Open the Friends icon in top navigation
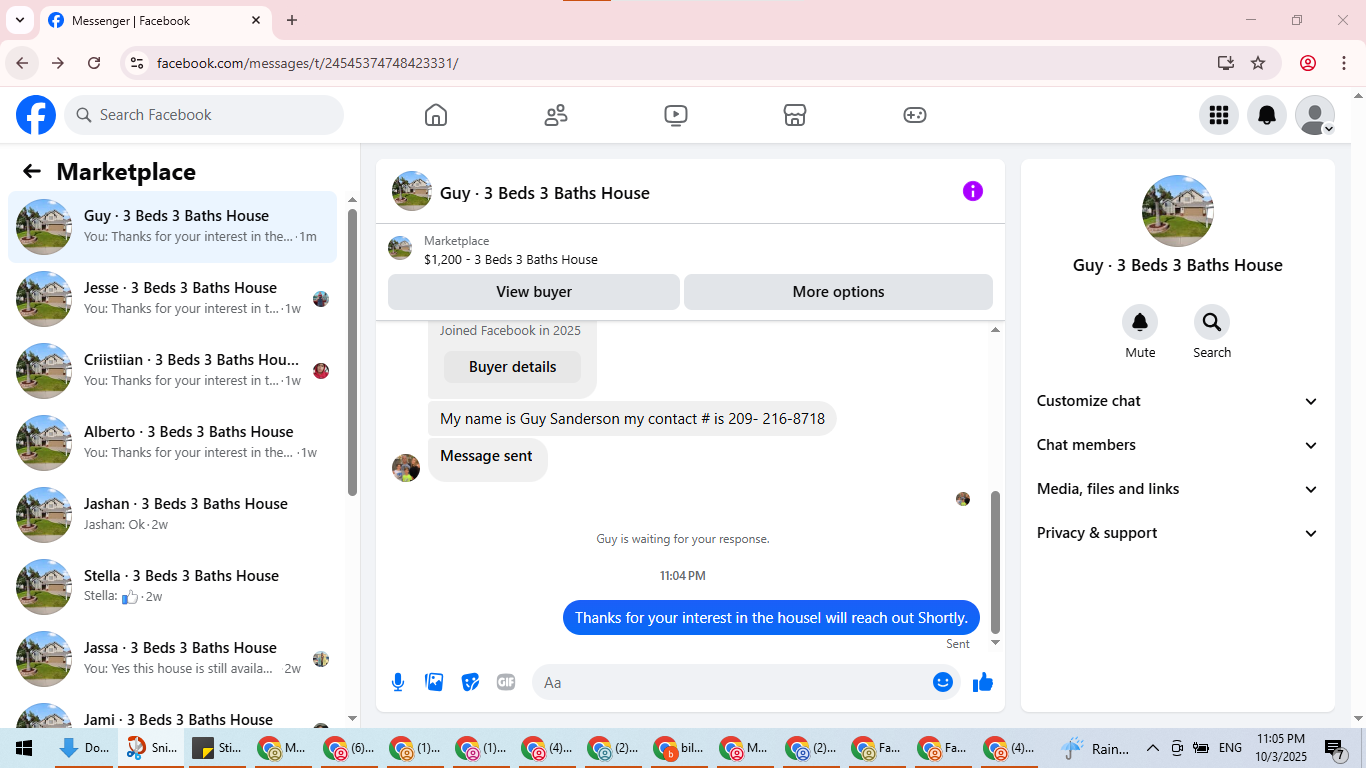The height and width of the screenshot is (768, 1366). 556,115
